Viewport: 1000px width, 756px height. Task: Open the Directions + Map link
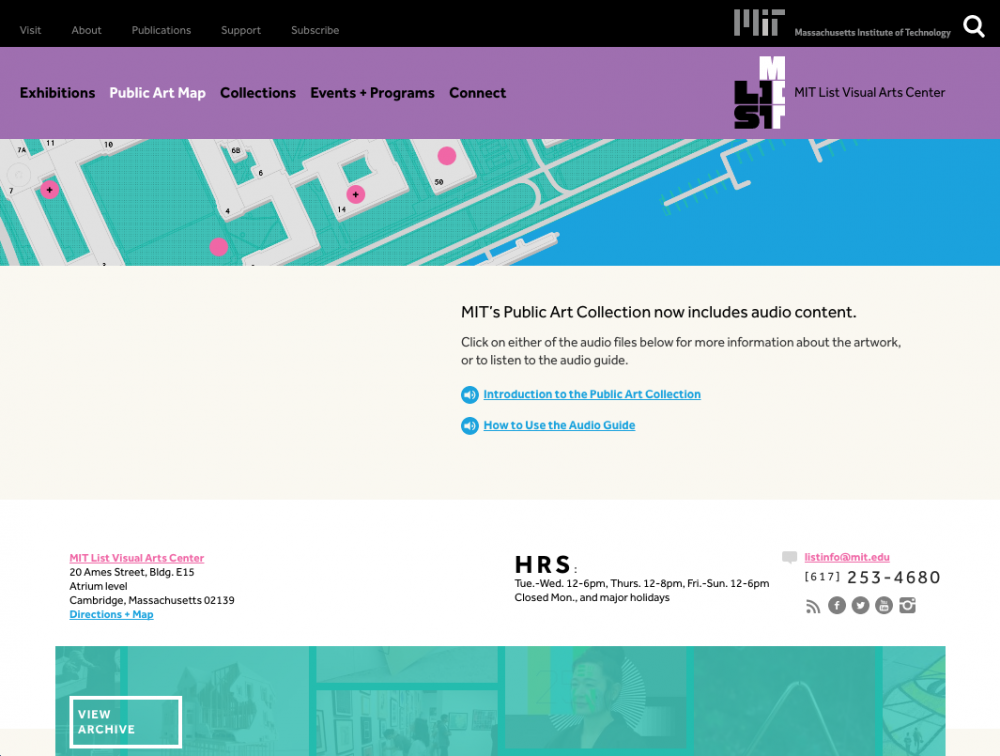pos(111,615)
